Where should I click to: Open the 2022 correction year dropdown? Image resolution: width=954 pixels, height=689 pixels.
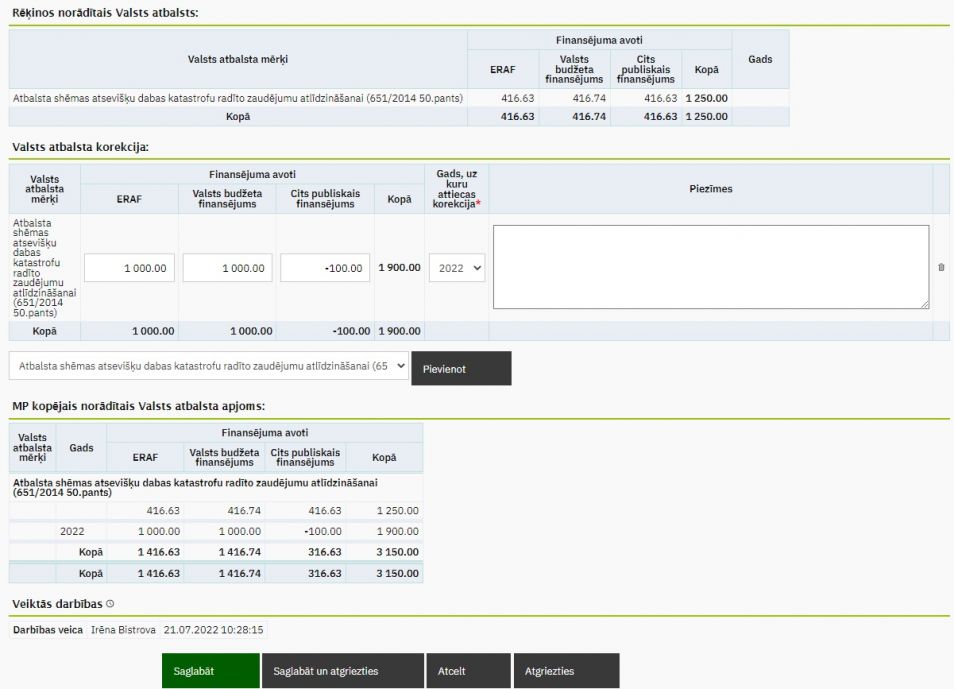click(x=457, y=268)
